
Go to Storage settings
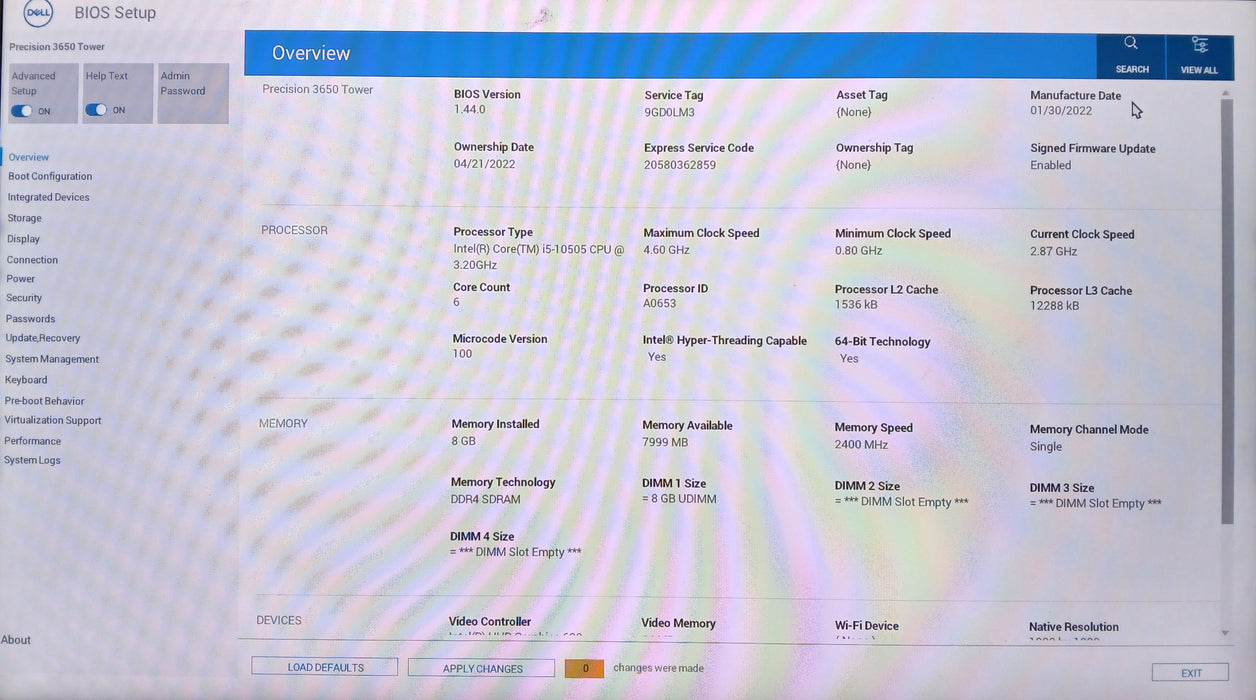[x=24, y=218]
